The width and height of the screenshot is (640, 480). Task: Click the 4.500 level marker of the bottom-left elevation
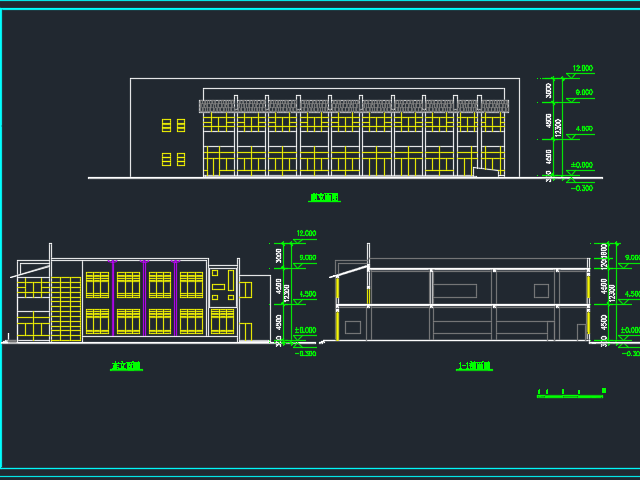click(x=306, y=295)
